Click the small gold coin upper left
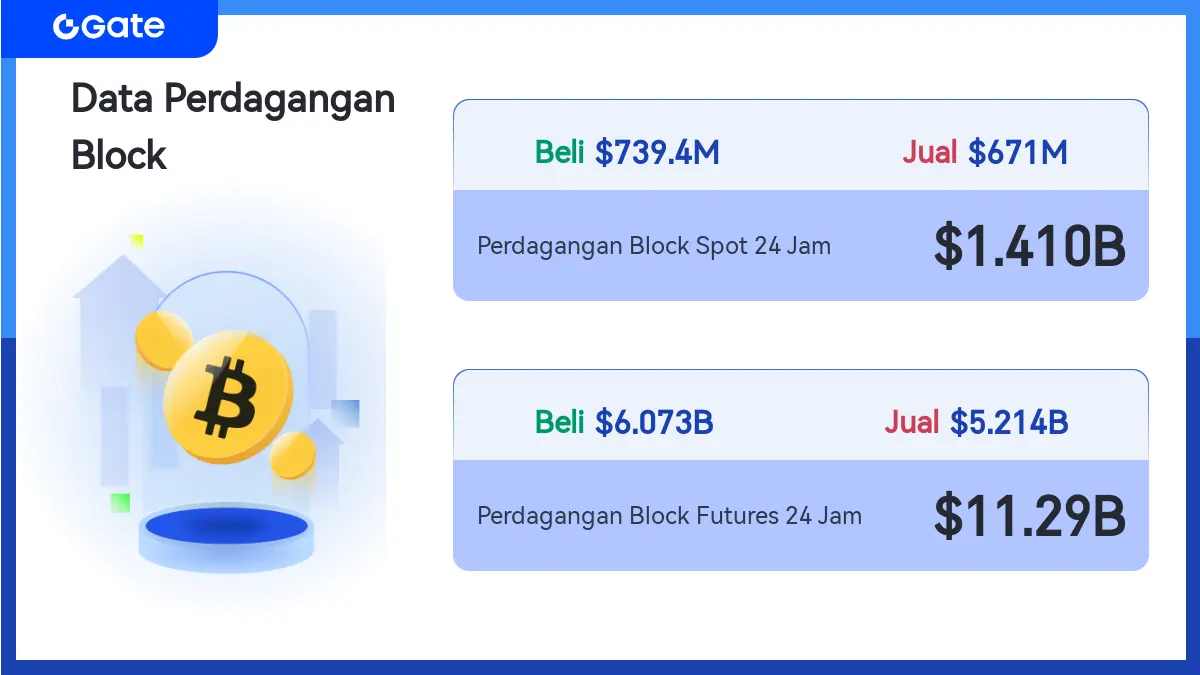The height and width of the screenshot is (675, 1200). coord(162,339)
